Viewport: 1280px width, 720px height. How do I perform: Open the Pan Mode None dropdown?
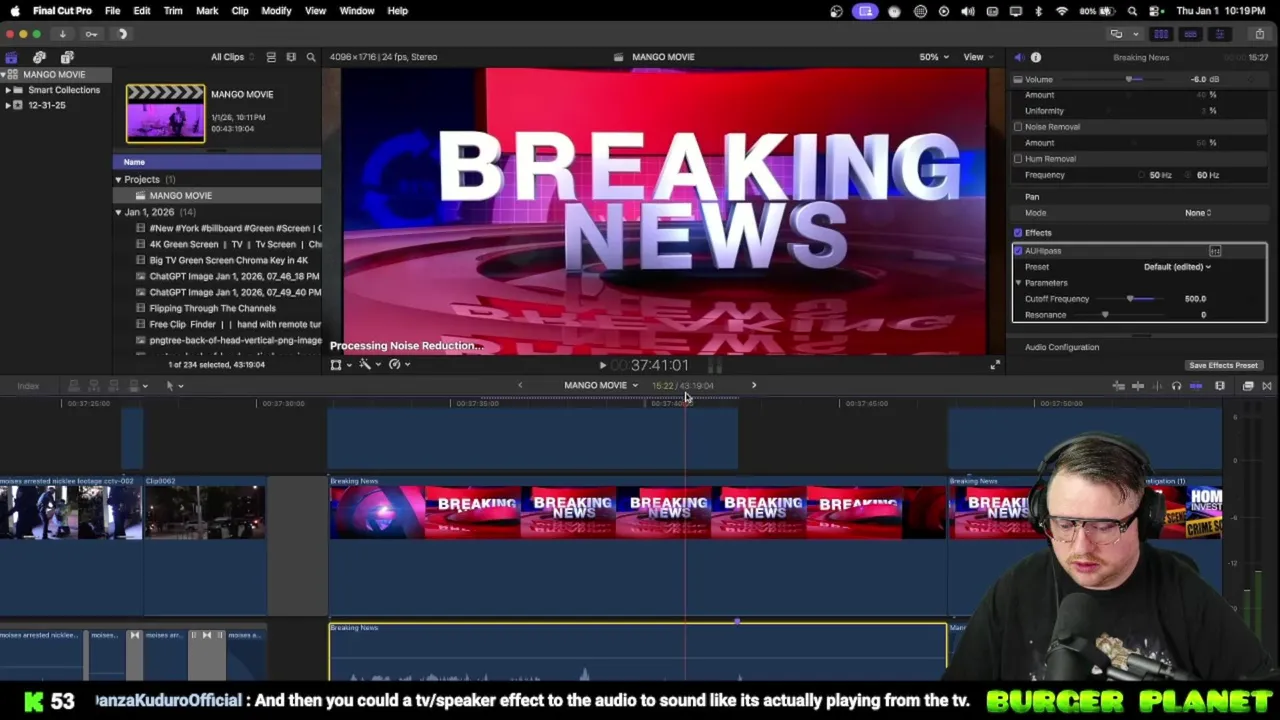click(1198, 213)
